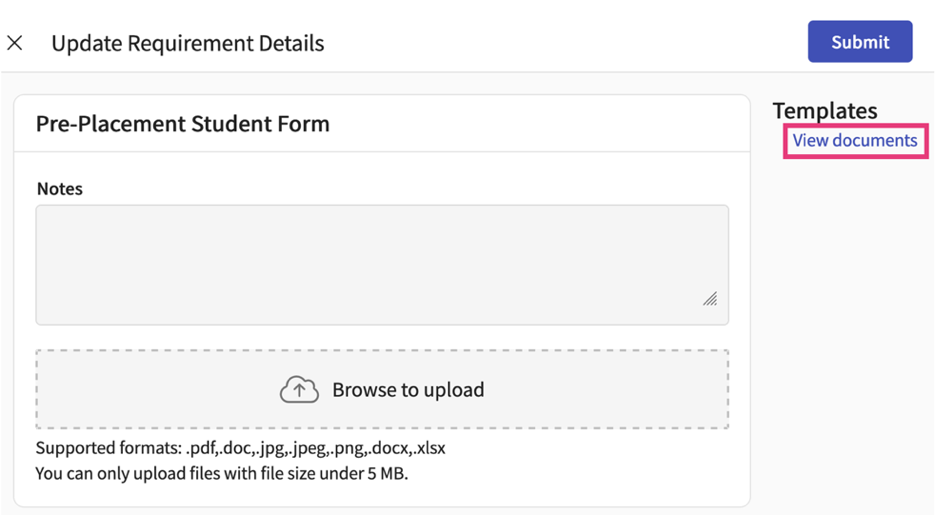Click the Pre-Placement Student Form heading
The image size is (935, 515).
click(x=183, y=124)
